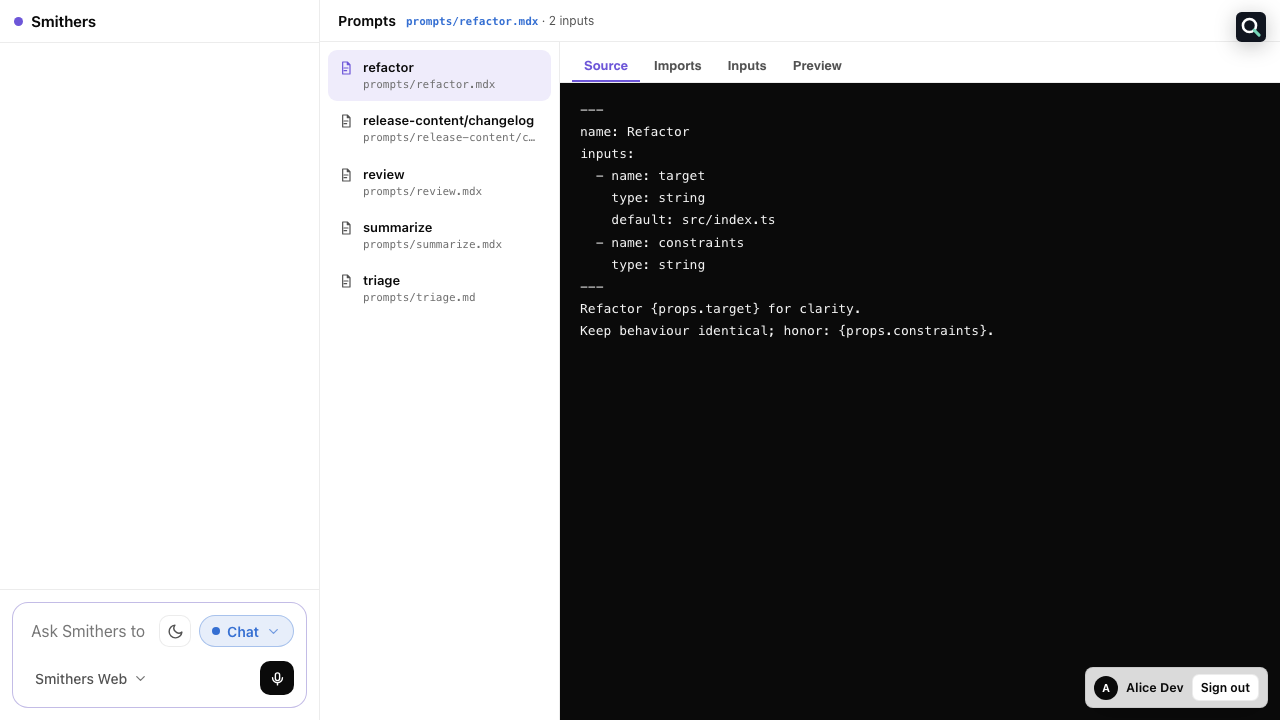Toggle dark mode moon icon

175,631
